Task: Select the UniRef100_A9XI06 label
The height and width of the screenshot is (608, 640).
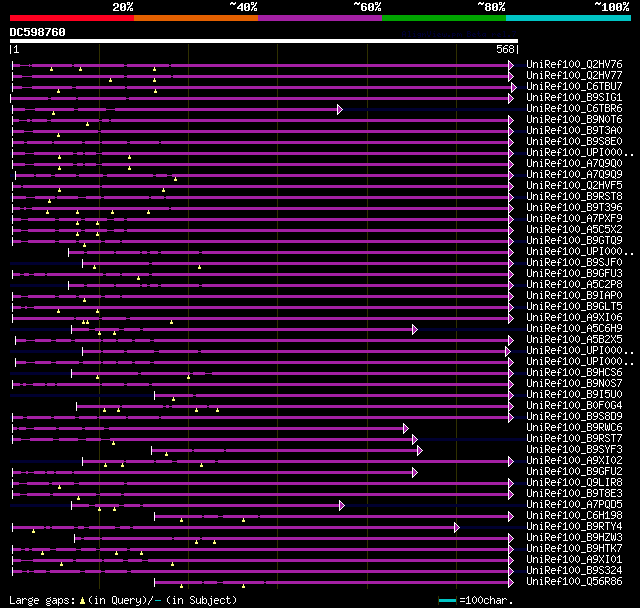Action: pos(574,318)
